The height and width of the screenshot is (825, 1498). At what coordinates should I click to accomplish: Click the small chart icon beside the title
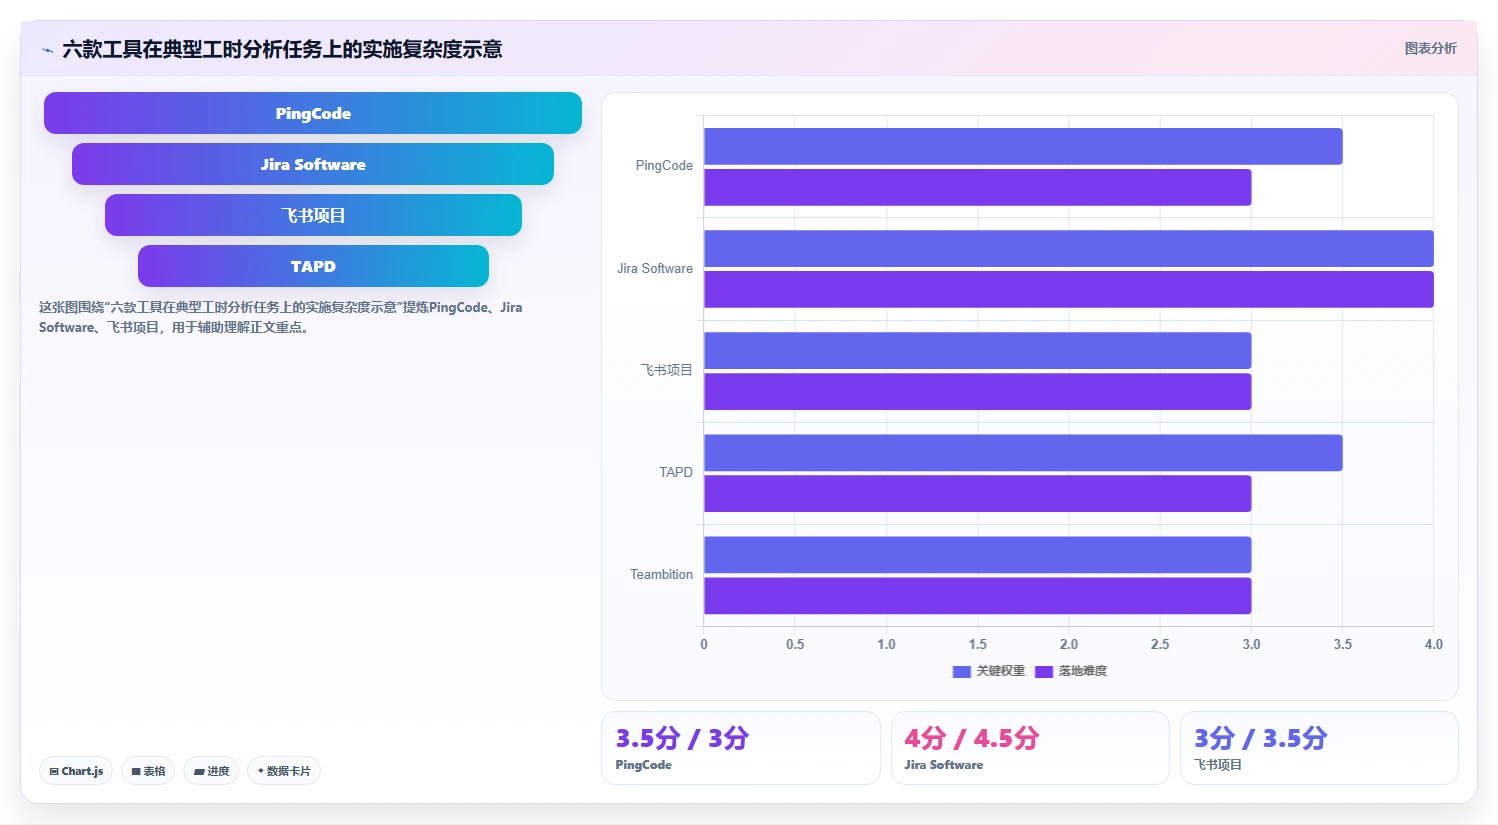pyautogui.click(x=47, y=50)
